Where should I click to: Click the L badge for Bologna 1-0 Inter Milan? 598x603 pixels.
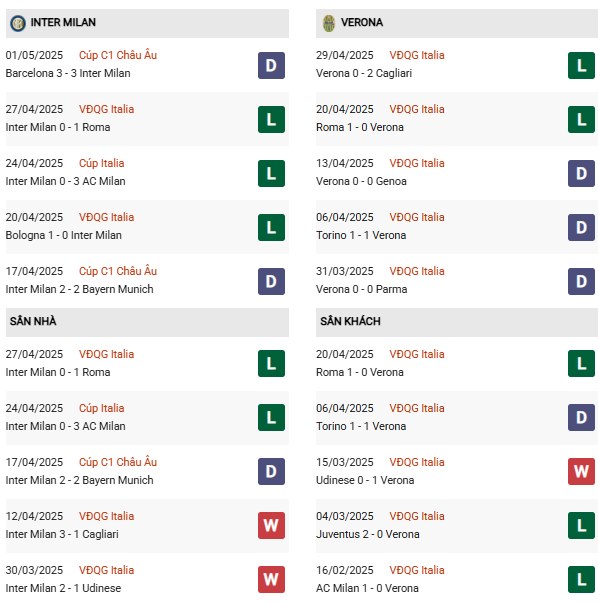(x=271, y=227)
